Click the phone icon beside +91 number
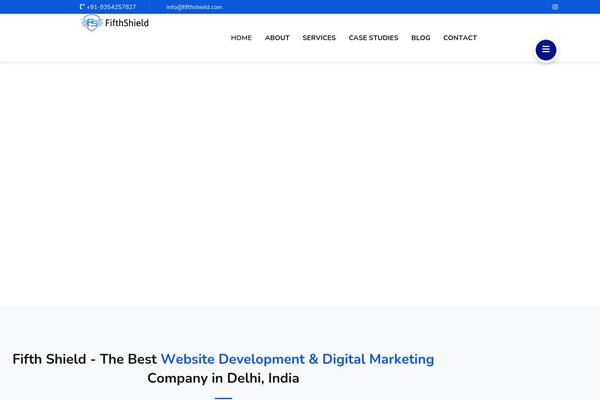Image resolution: width=600 pixels, height=400 pixels. click(x=82, y=7)
